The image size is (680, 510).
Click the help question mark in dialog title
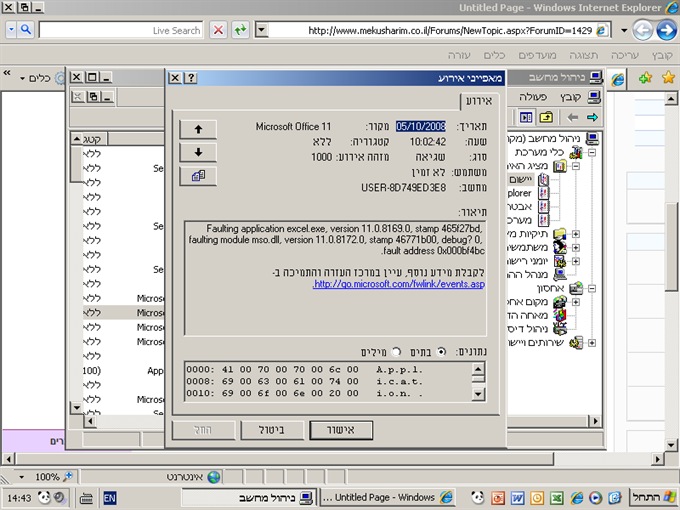(191, 77)
